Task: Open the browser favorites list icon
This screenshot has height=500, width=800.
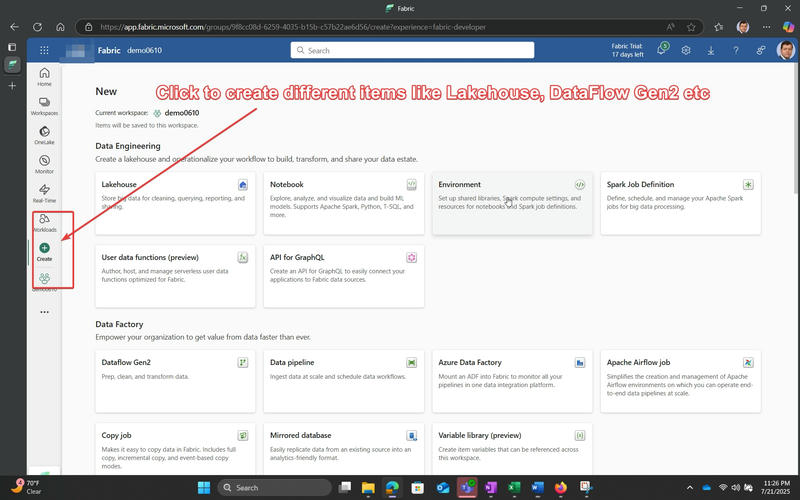Action: point(719,27)
